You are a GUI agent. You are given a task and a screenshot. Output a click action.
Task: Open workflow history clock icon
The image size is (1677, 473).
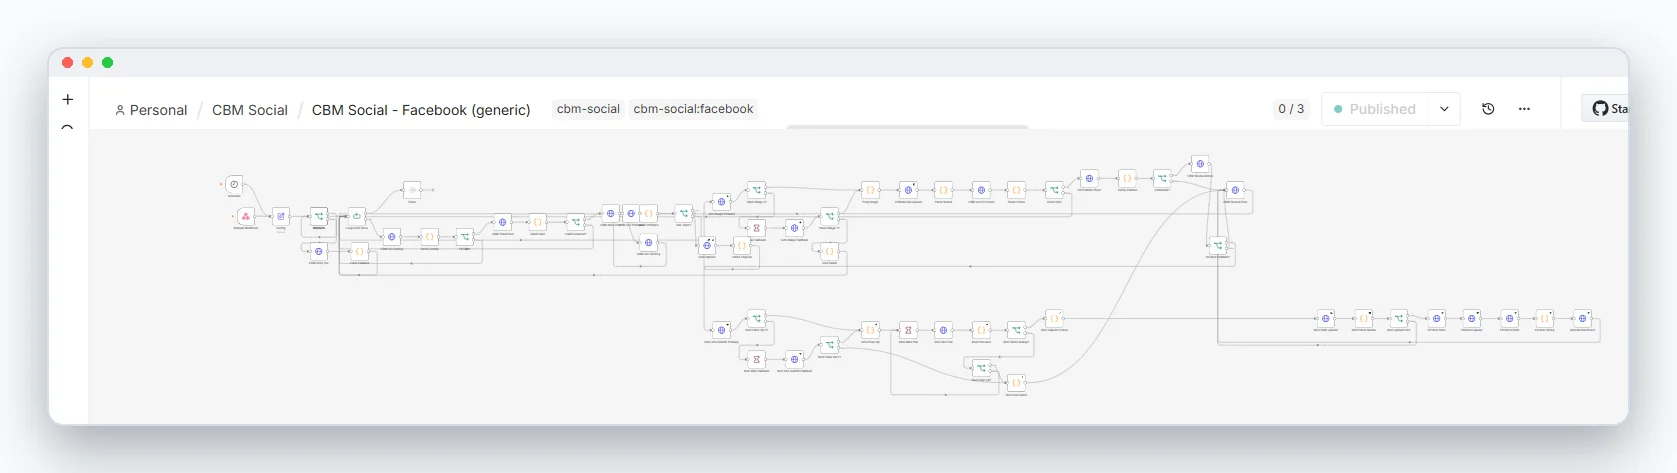(x=1488, y=109)
